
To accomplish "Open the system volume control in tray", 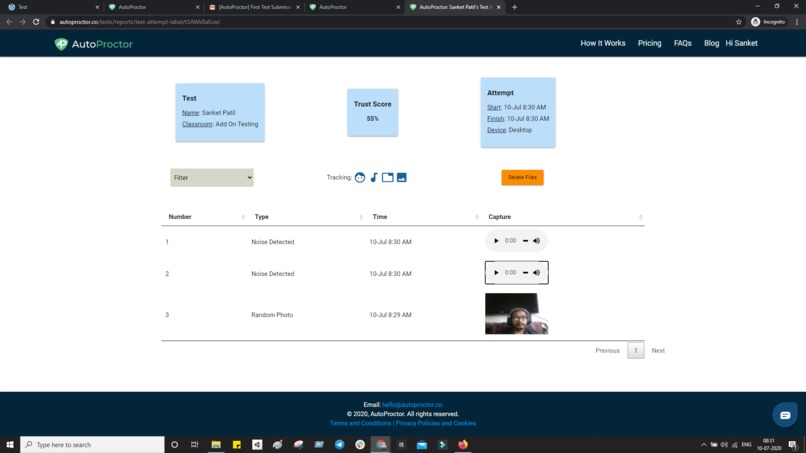I will point(724,445).
